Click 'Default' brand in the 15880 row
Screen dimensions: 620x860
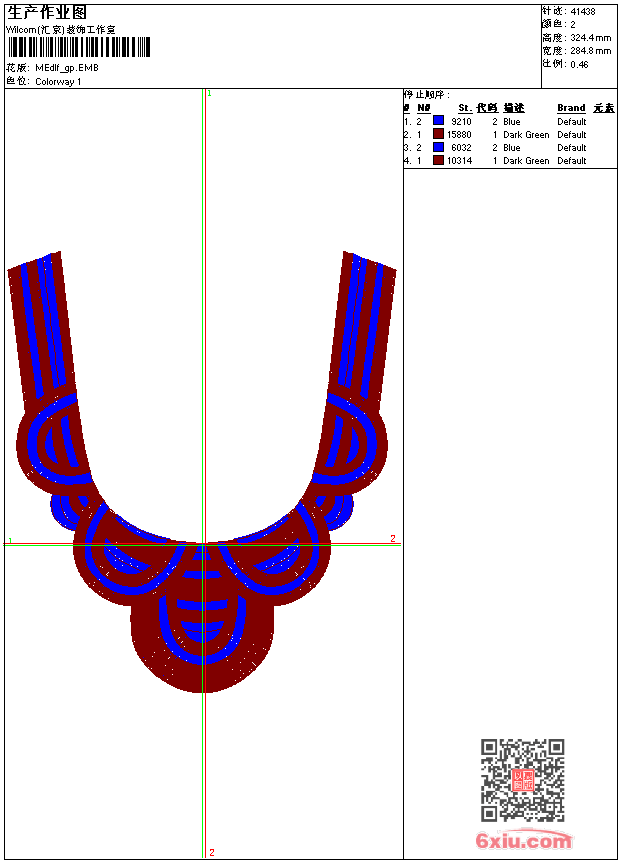coord(572,135)
